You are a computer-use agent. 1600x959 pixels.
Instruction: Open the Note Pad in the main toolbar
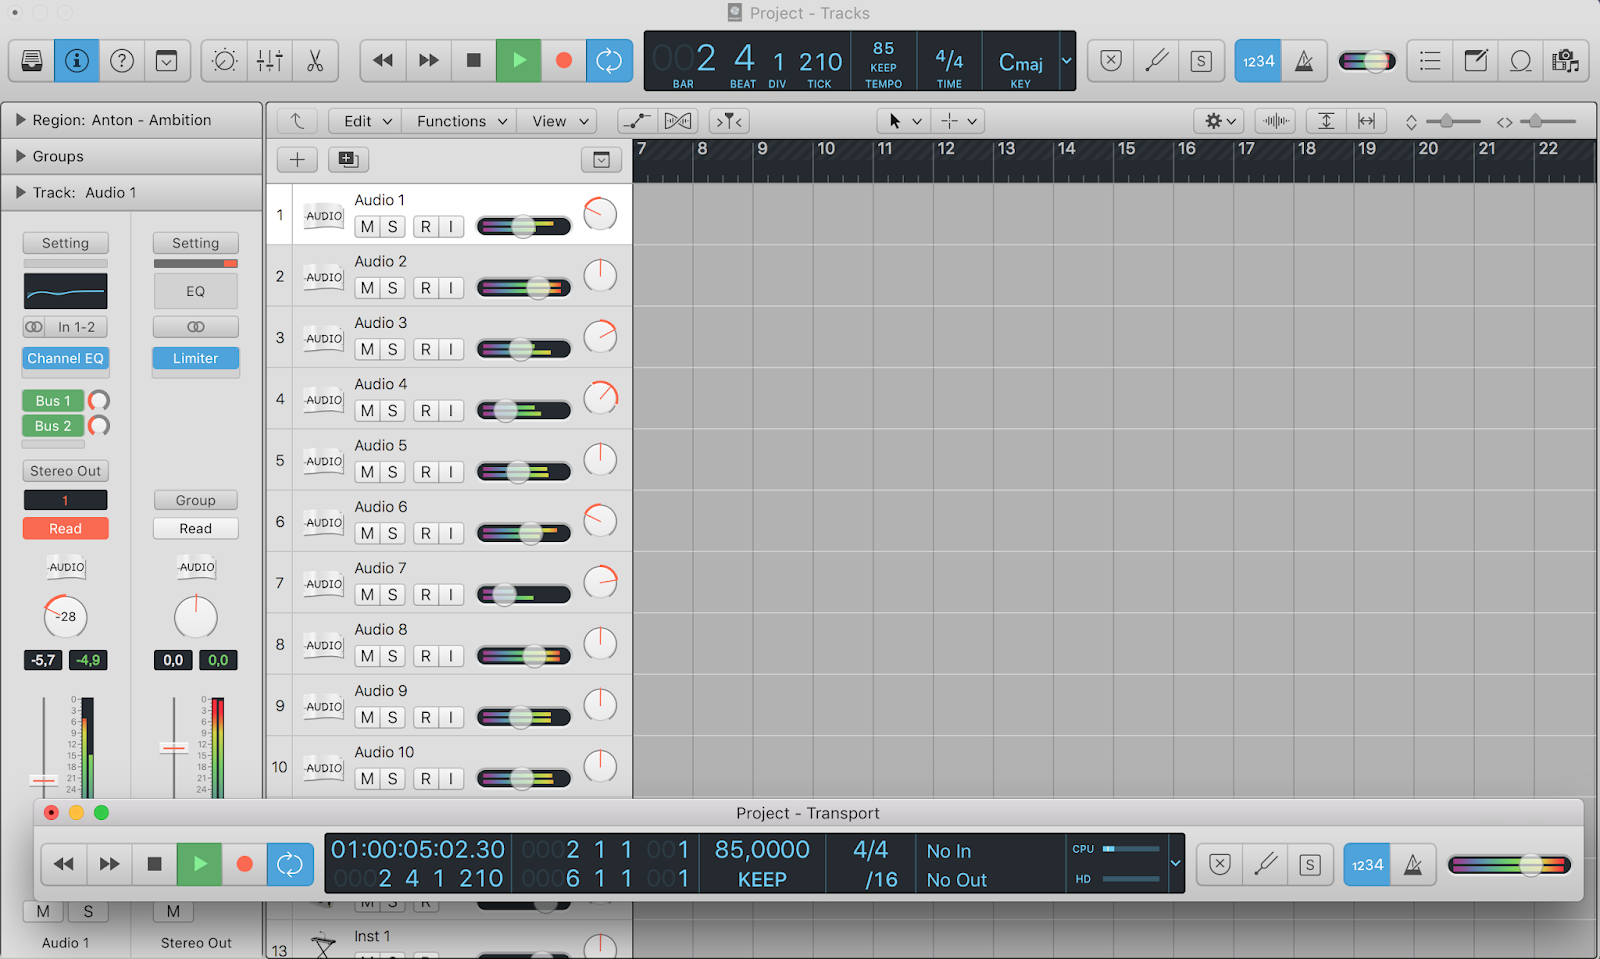(x=1475, y=61)
